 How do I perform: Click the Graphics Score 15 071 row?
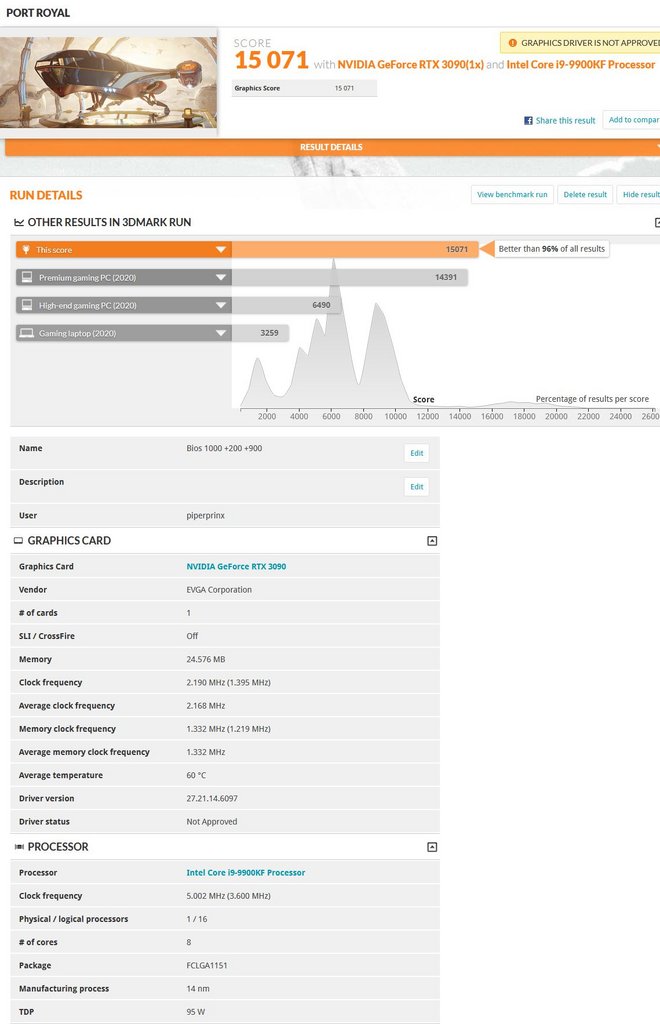(304, 88)
